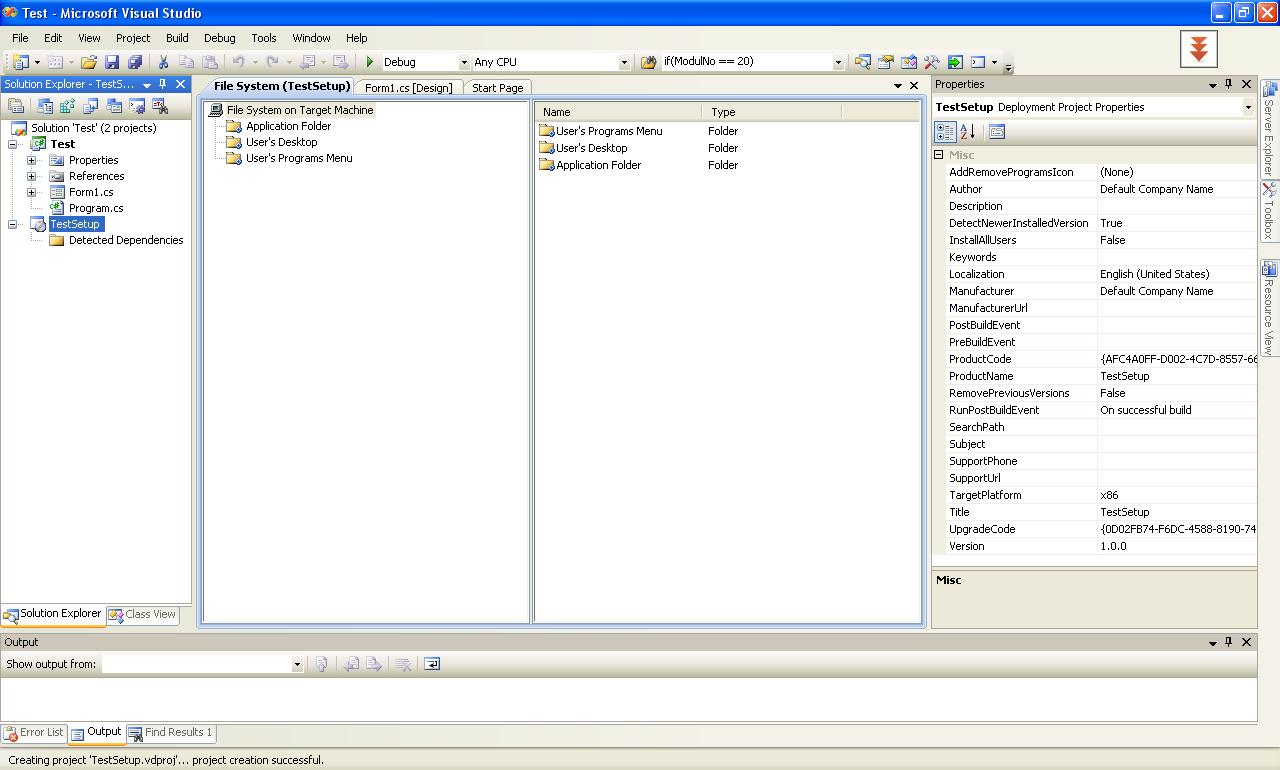
Task: Open the Any CPU platform dropdown
Action: pyautogui.click(x=624, y=62)
